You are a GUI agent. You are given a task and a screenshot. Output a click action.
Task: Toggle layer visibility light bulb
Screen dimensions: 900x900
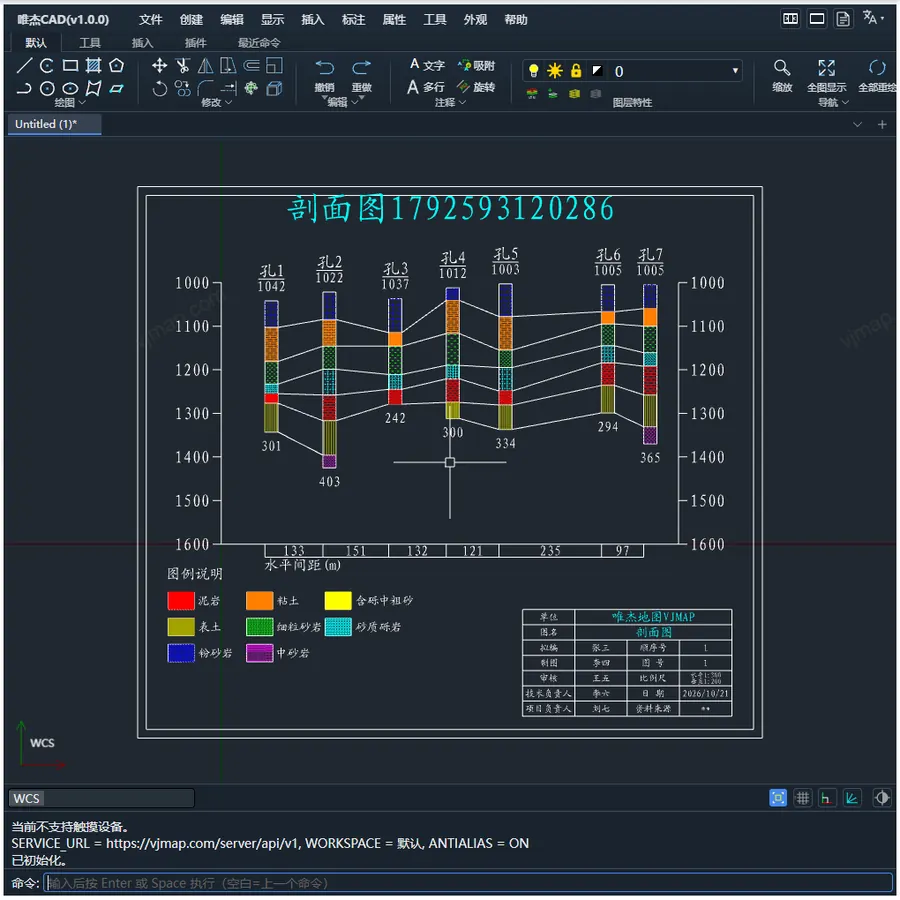point(533,71)
